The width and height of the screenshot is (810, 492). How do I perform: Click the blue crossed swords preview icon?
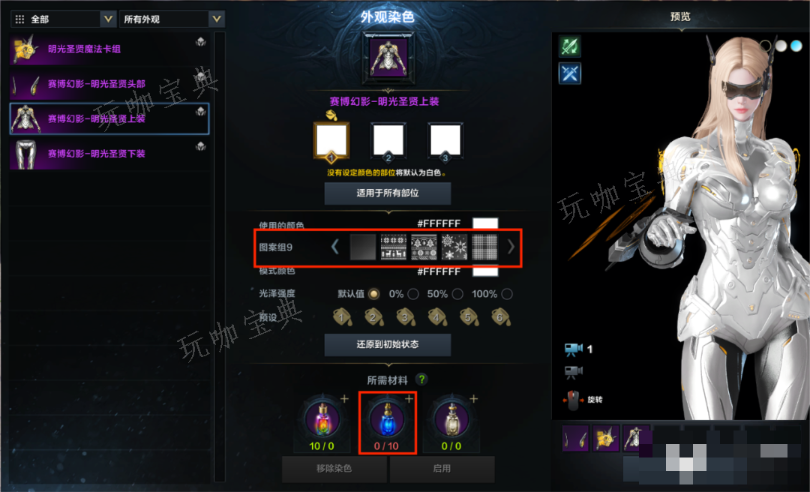(569, 73)
